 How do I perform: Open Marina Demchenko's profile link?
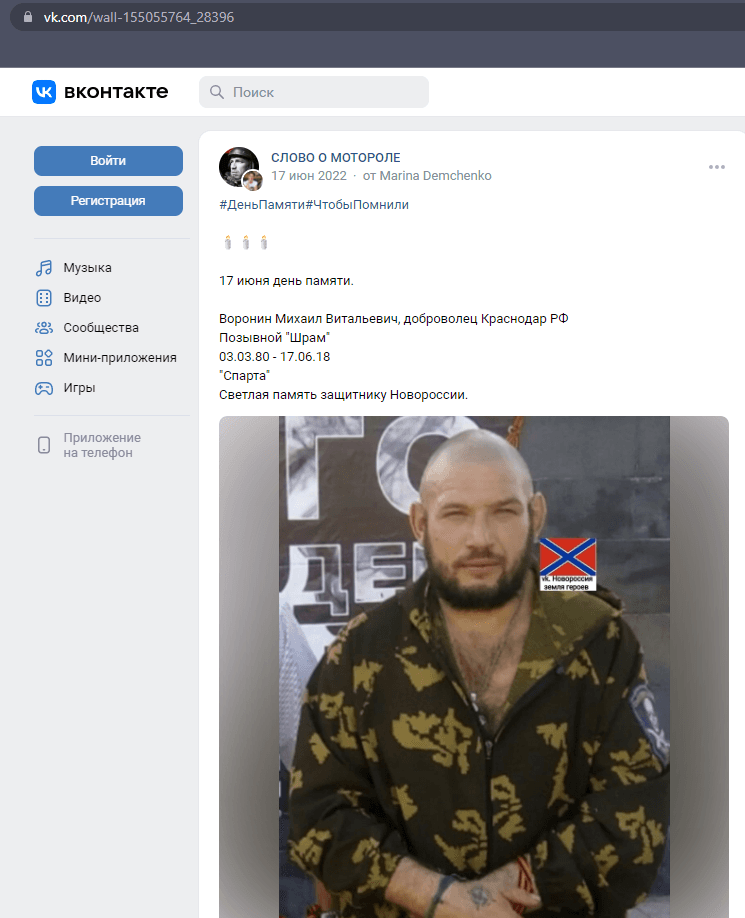[x=435, y=176]
